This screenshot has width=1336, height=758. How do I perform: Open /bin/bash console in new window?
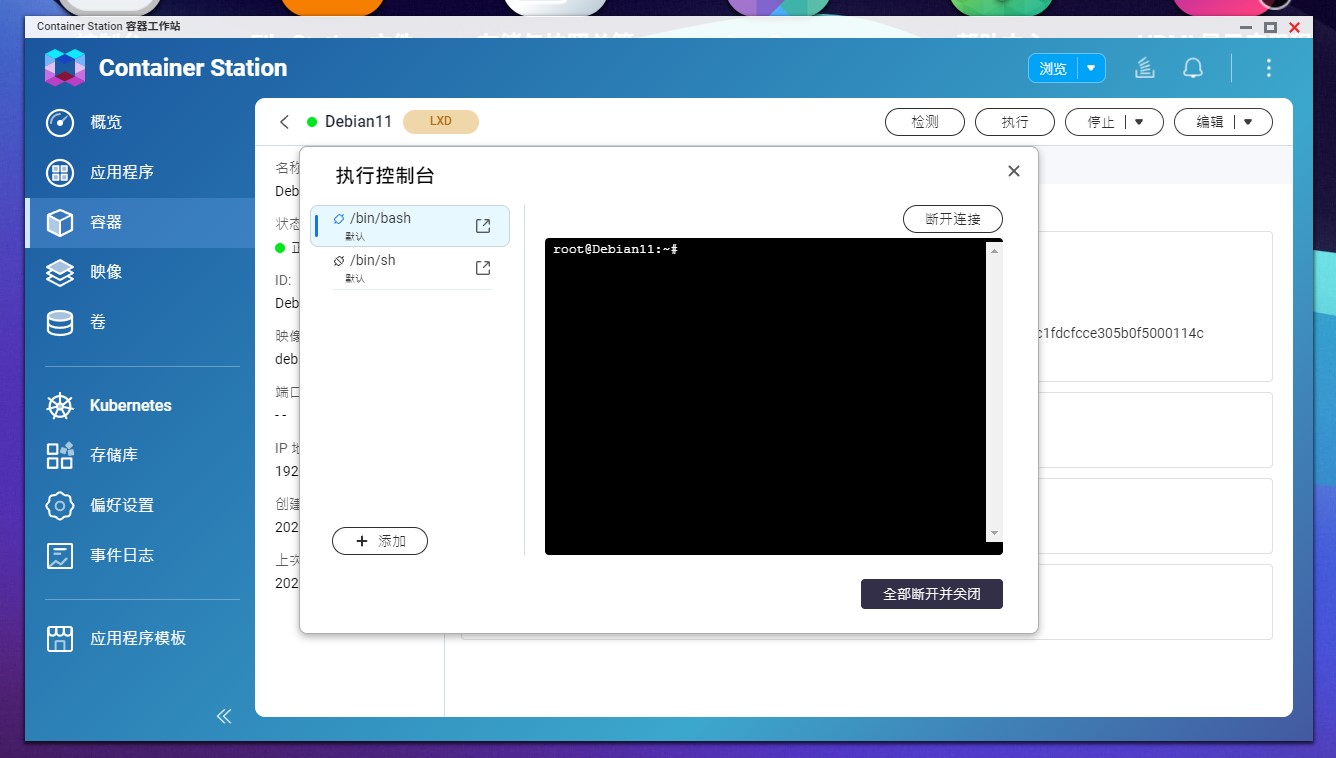click(483, 226)
